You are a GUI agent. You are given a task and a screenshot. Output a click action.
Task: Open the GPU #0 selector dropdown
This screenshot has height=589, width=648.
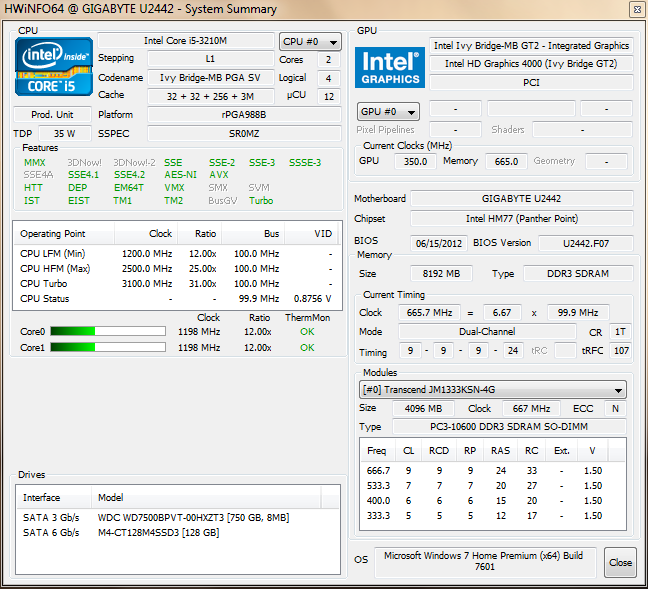click(x=388, y=112)
